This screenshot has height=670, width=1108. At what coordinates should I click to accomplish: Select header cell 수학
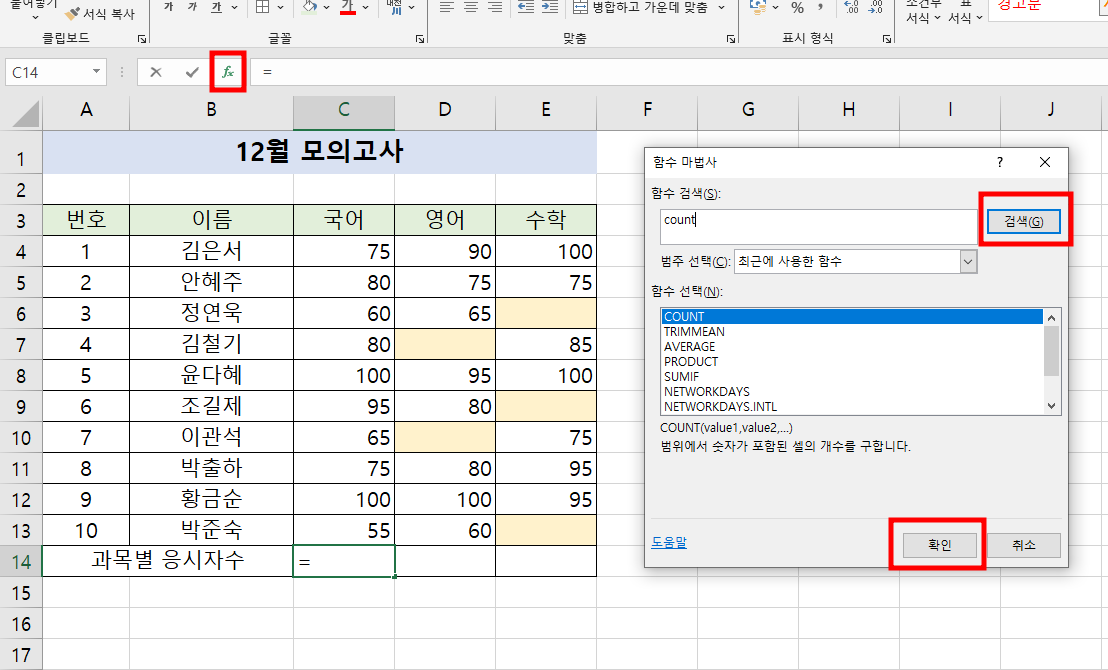546,220
